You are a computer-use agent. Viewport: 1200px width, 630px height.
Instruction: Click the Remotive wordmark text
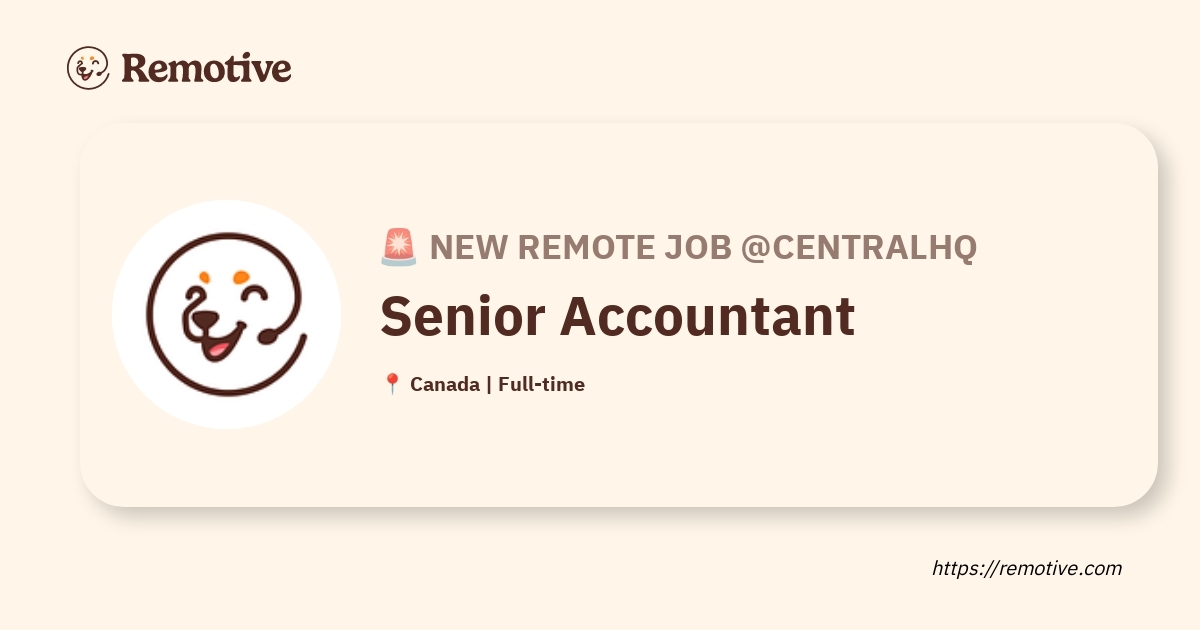coord(206,68)
